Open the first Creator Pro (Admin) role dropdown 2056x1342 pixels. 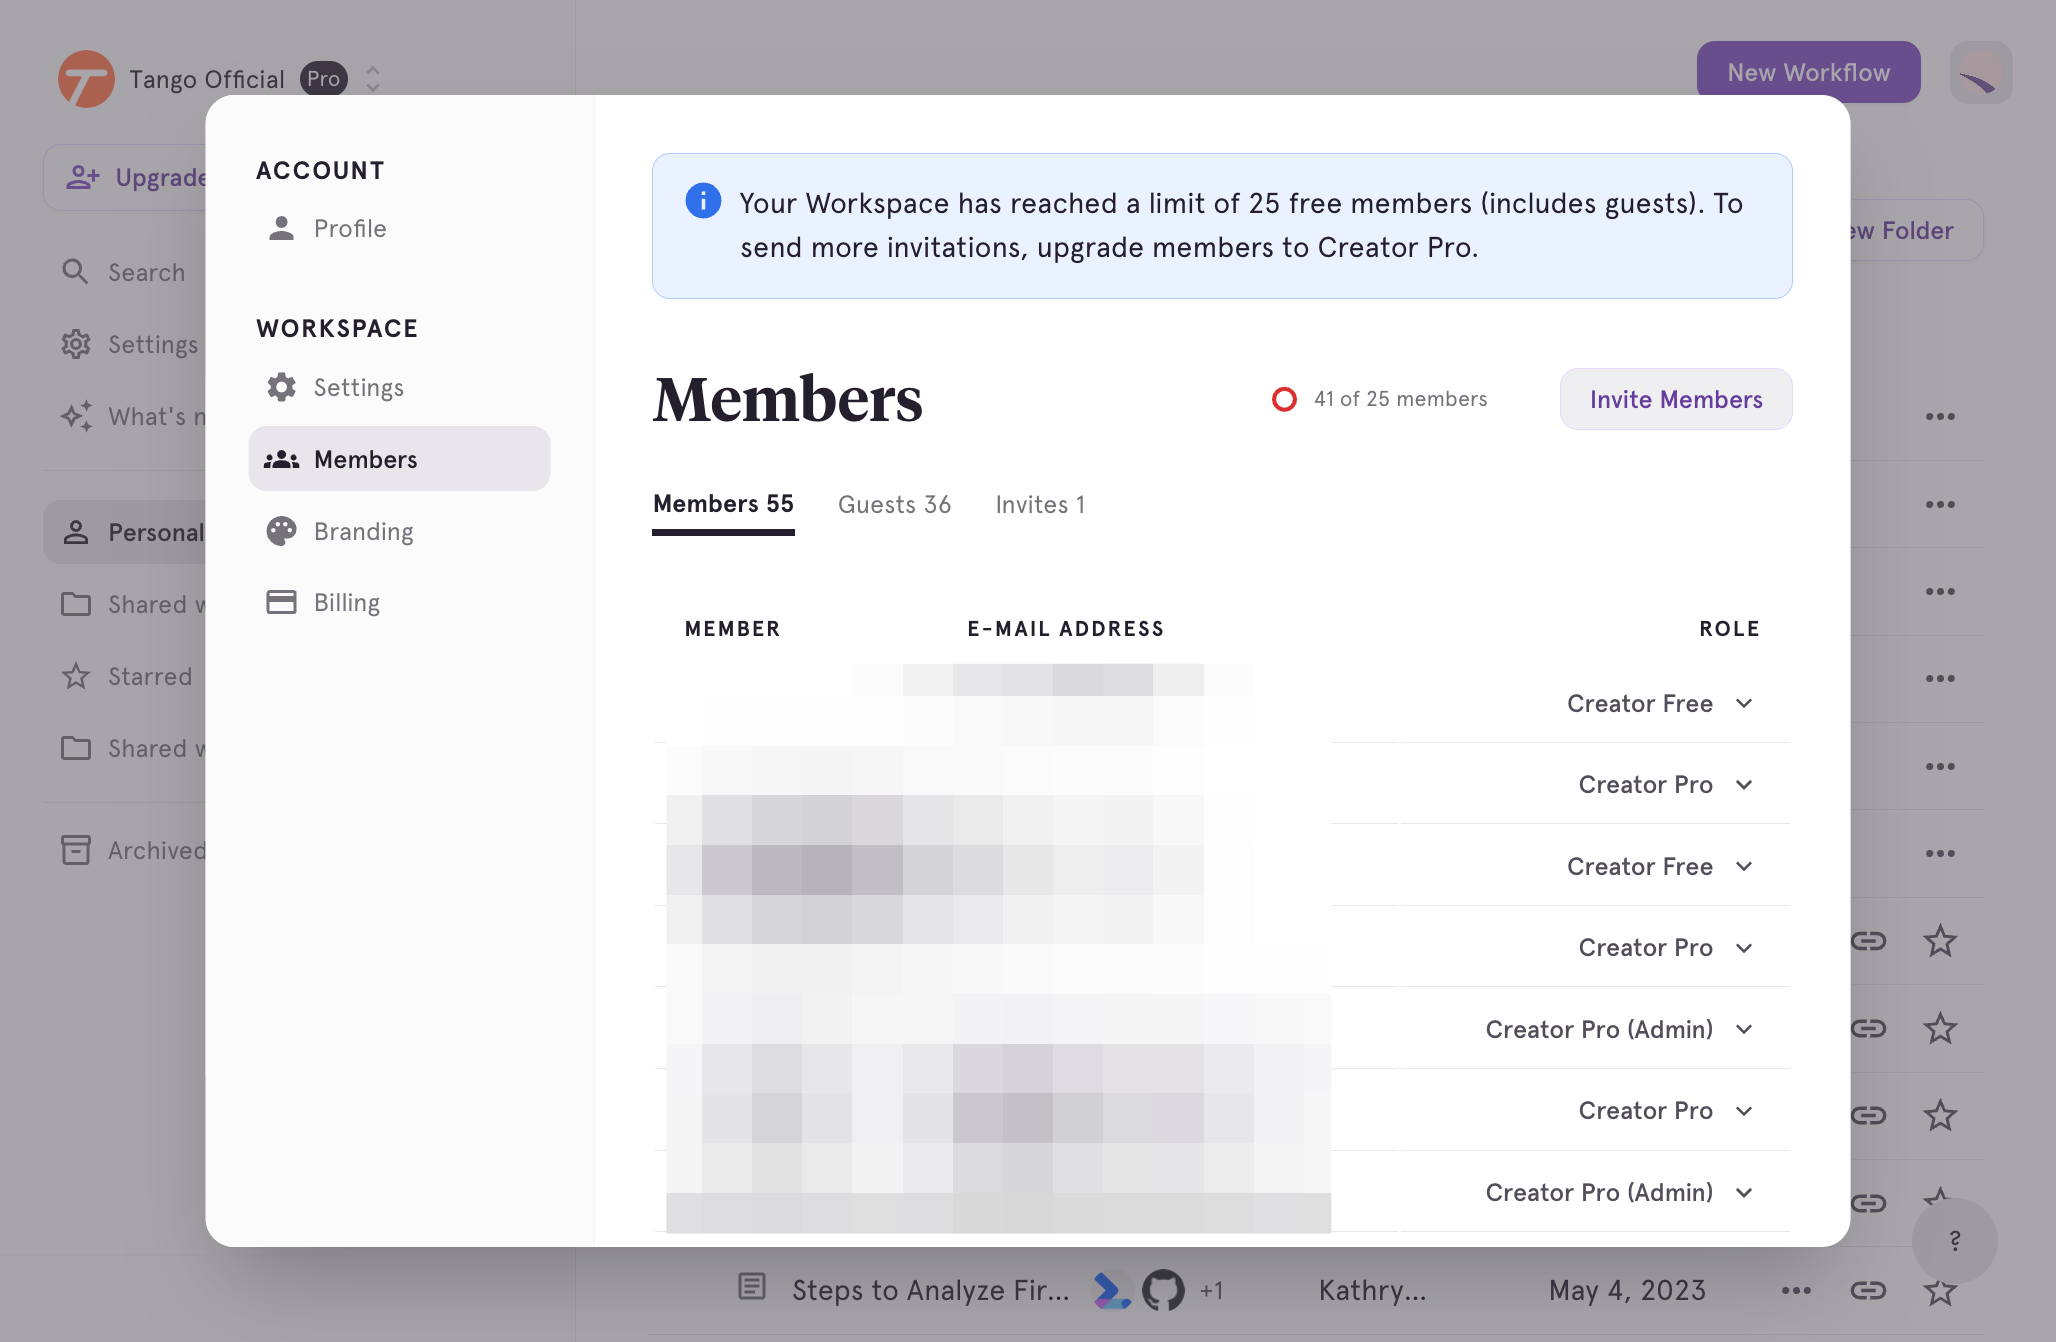point(1619,1029)
